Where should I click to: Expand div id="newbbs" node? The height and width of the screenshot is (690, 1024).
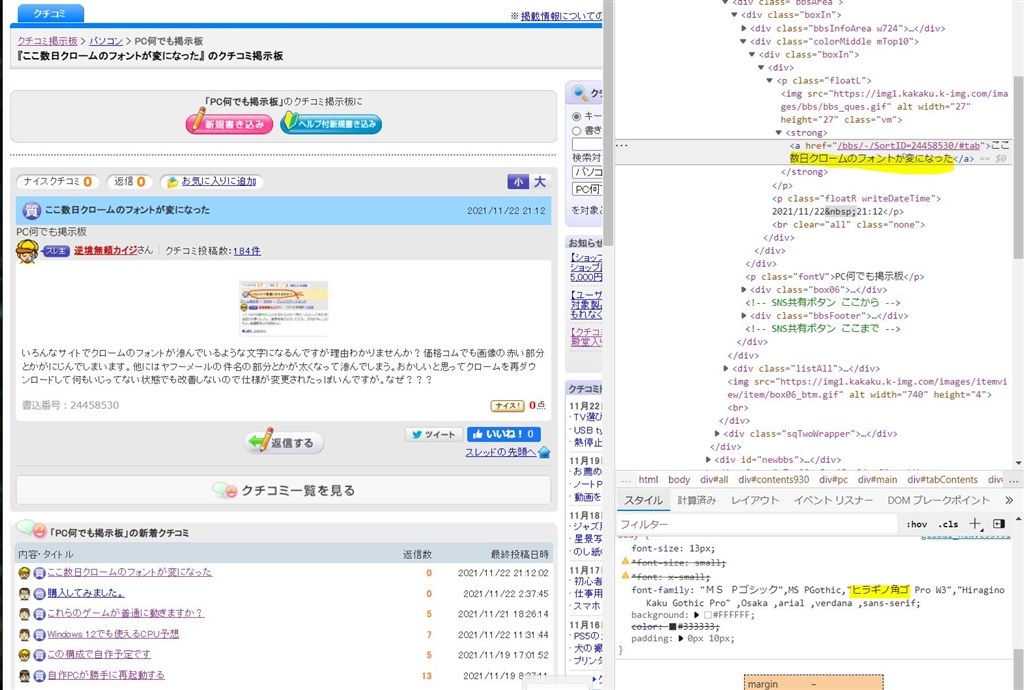709,460
